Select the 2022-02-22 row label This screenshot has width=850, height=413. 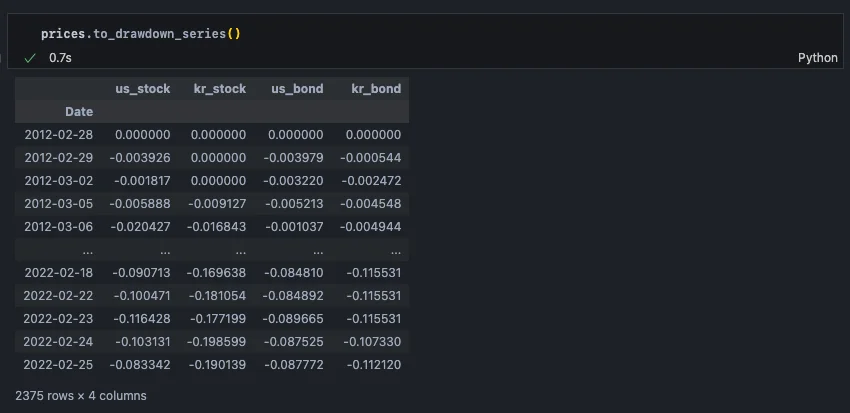point(58,296)
